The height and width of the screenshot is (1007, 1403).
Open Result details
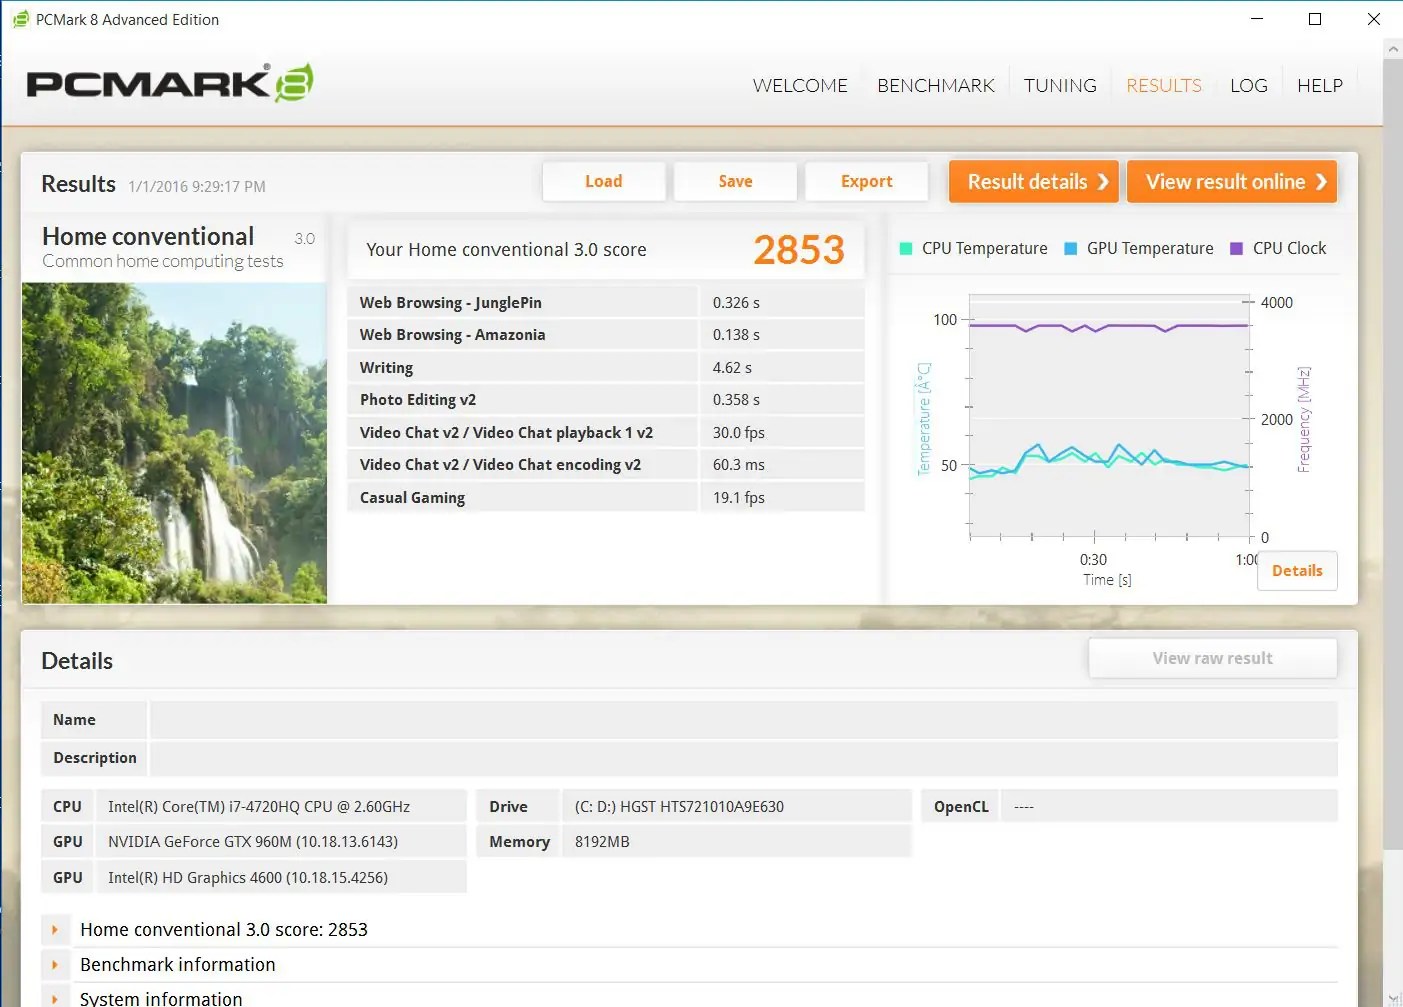(1034, 182)
